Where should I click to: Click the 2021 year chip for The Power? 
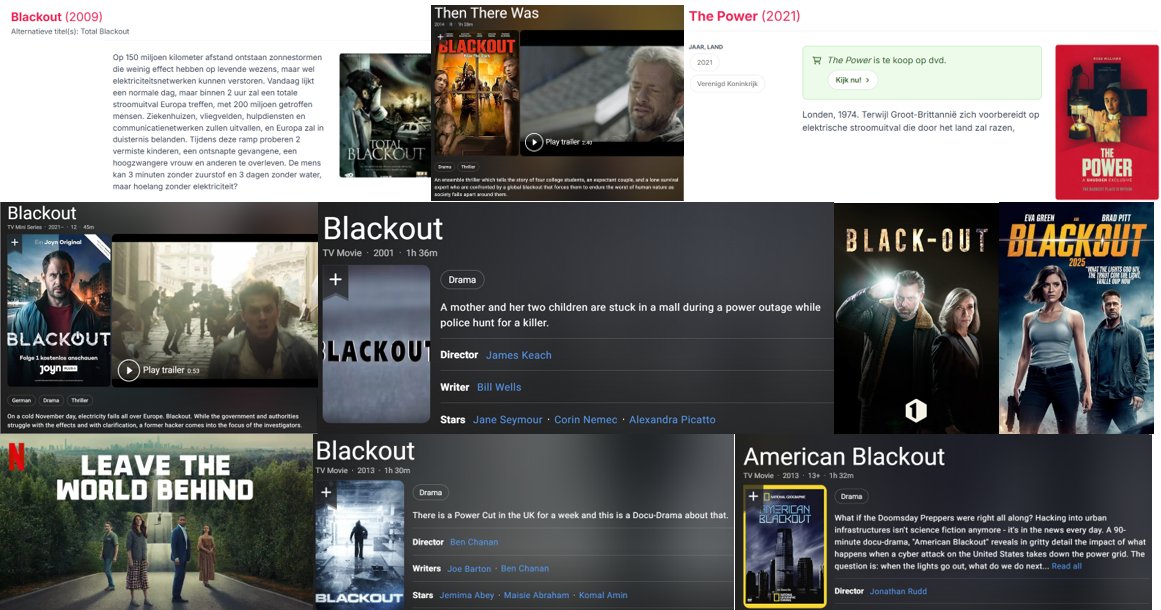(704, 63)
